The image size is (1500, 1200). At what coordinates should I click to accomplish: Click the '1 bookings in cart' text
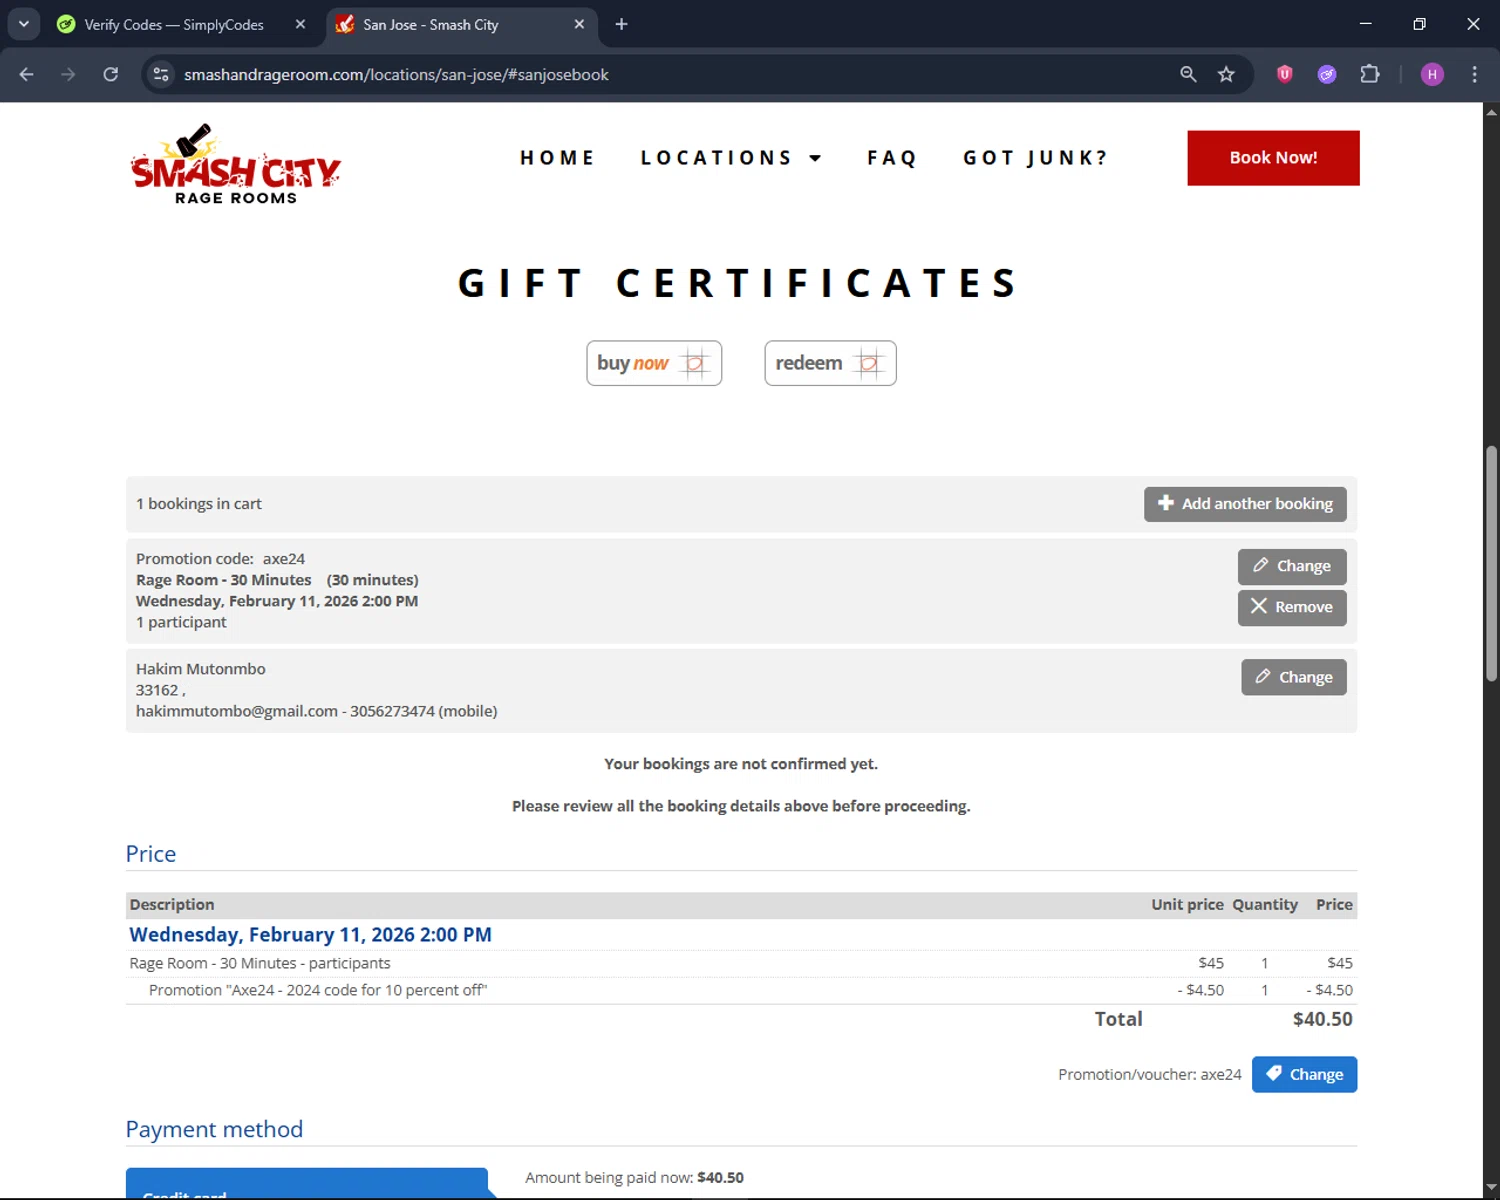coord(199,504)
